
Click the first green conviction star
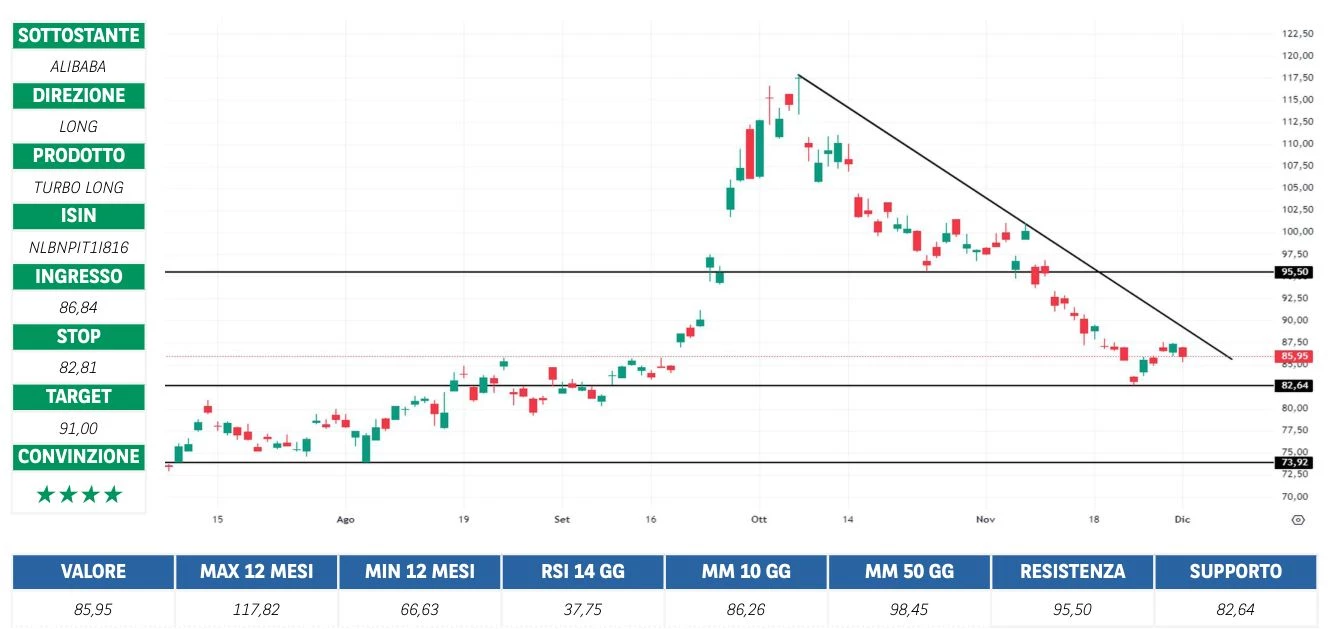(45, 494)
